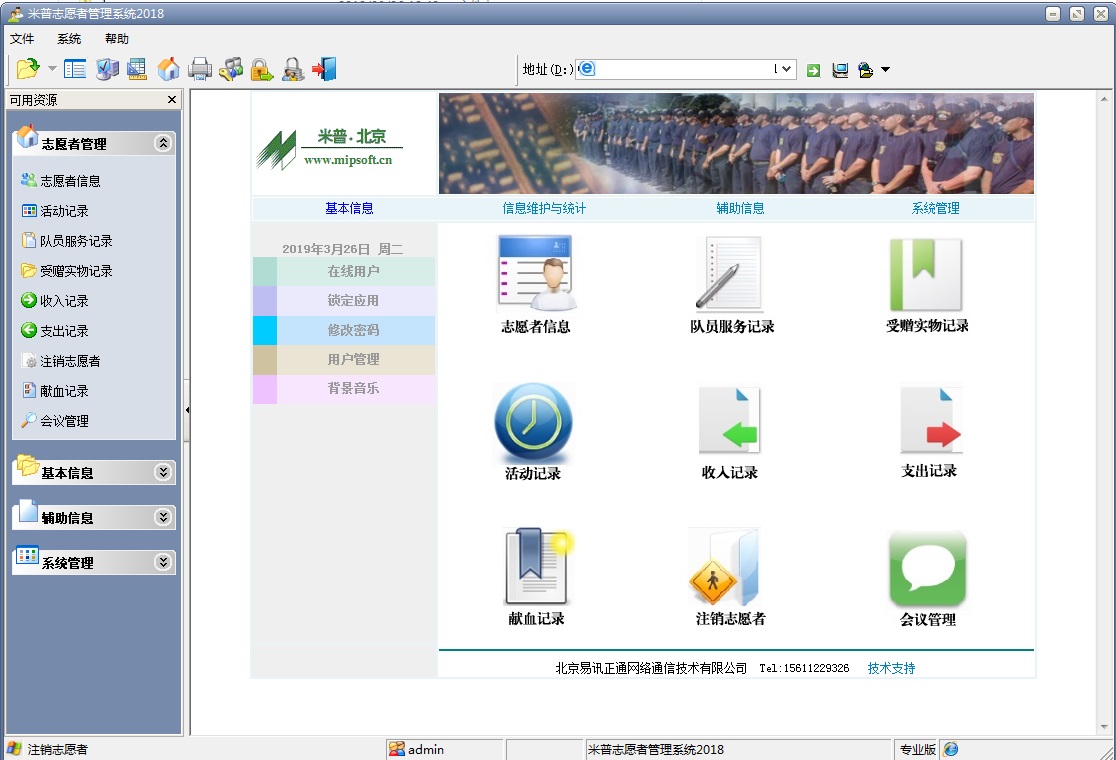Click the printer toolbar icon
This screenshot has width=1116, height=760.
point(200,69)
